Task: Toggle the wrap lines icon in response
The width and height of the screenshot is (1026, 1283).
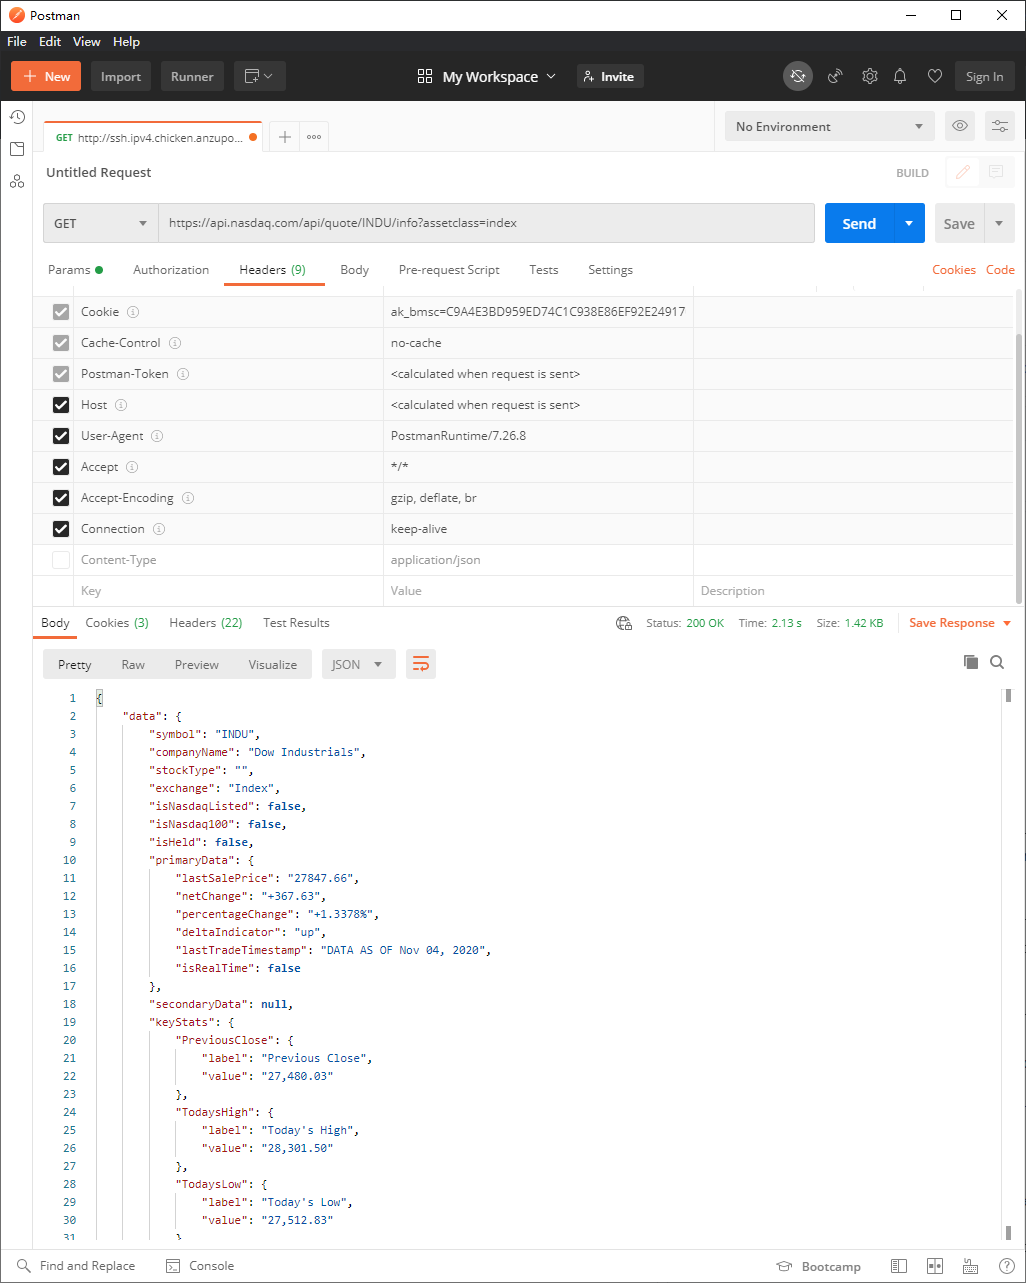Action: click(x=421, y=664)
